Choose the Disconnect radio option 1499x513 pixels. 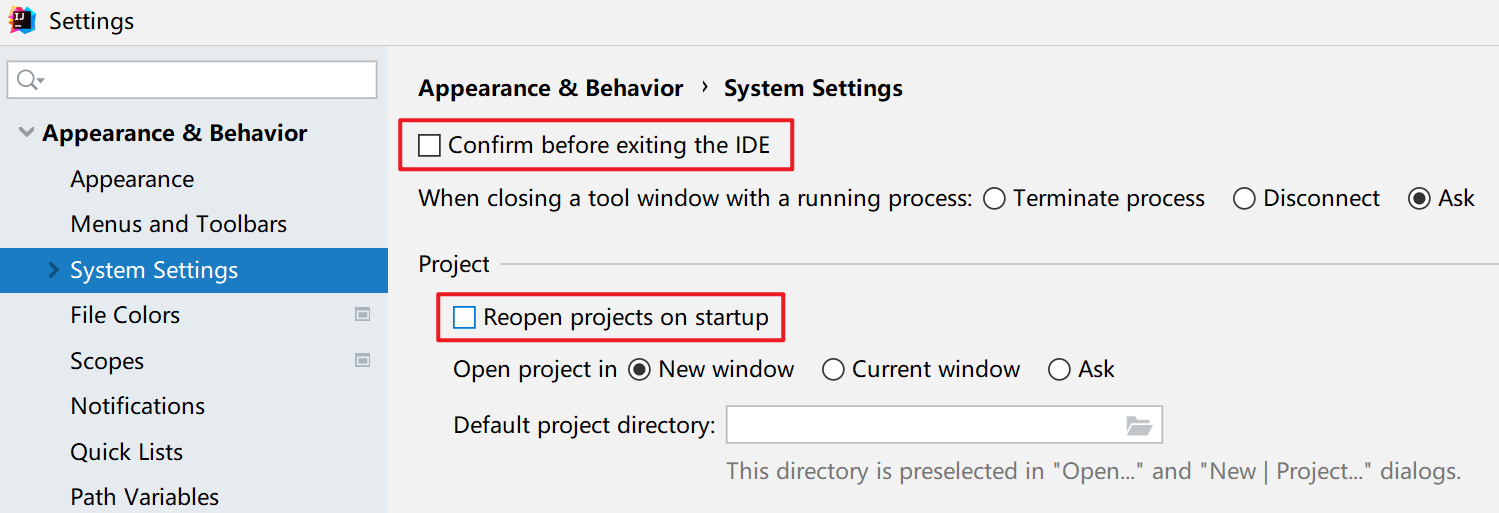click(x=1244, y=199)
